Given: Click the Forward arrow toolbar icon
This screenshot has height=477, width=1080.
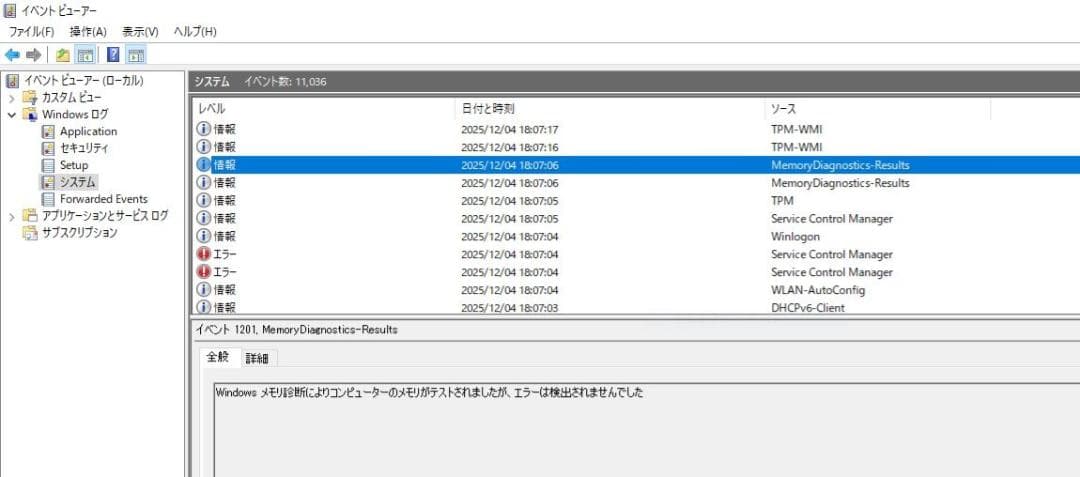Looking at the screenshot, I should pyautogui.click(x=33, y=55).
